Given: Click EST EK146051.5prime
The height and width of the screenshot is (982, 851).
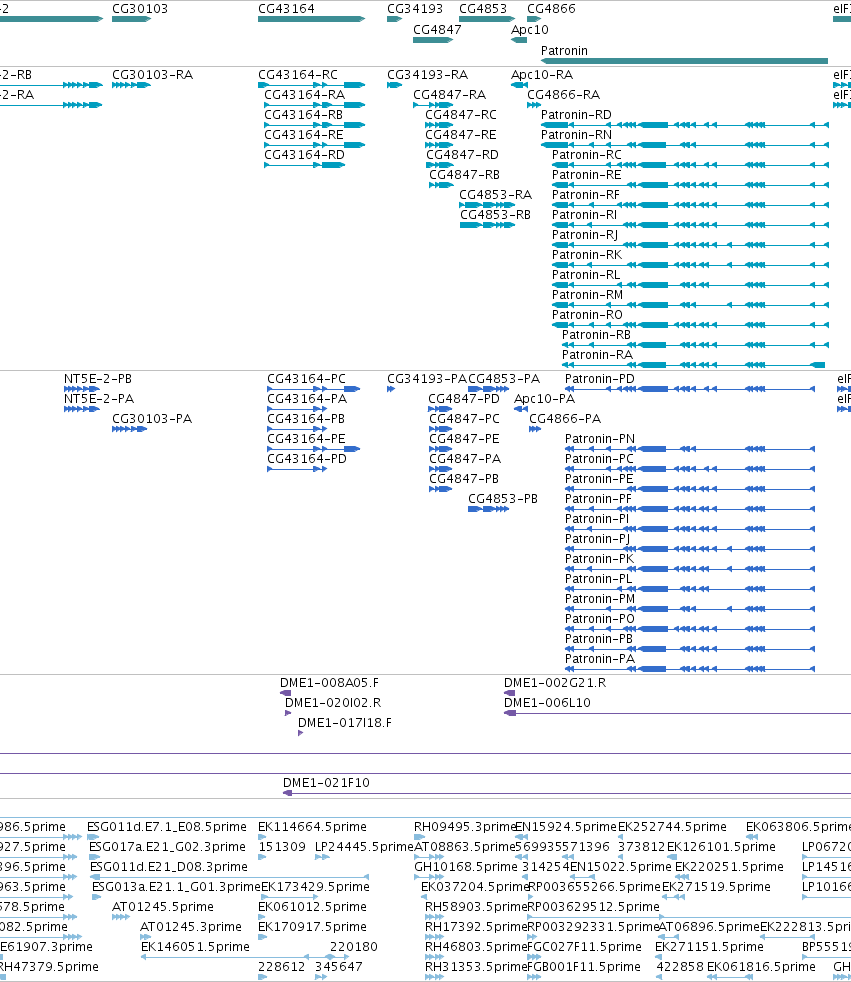Looking at the screenshot, I should point(195,948).
